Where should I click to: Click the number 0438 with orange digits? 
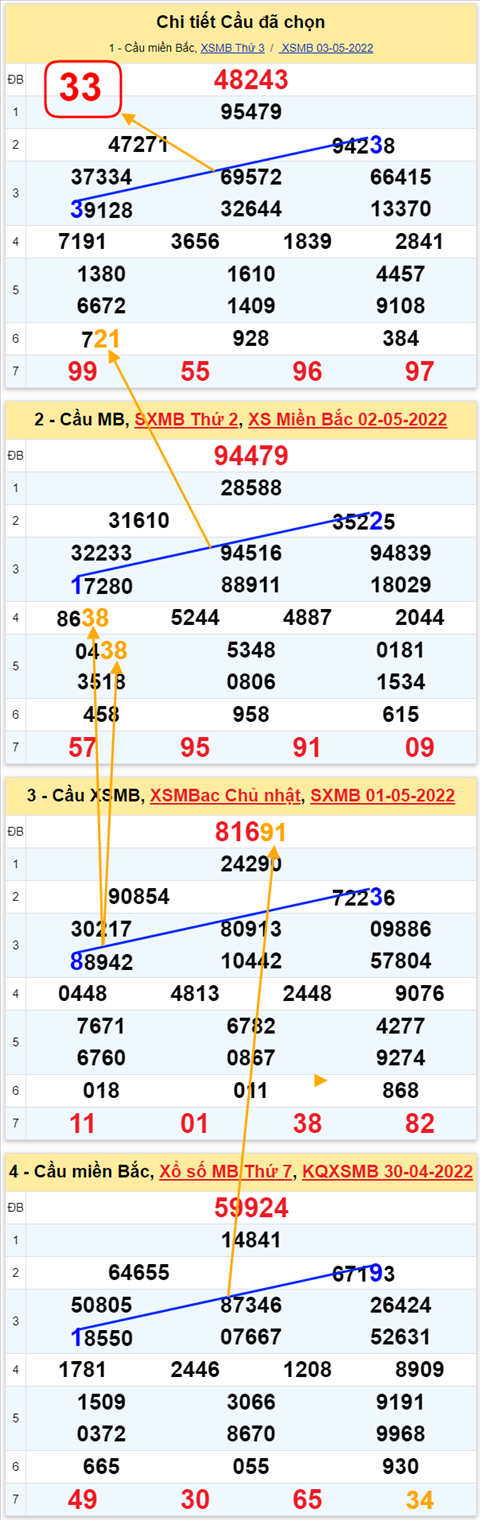pyautogui.click(x=100, y=651)
